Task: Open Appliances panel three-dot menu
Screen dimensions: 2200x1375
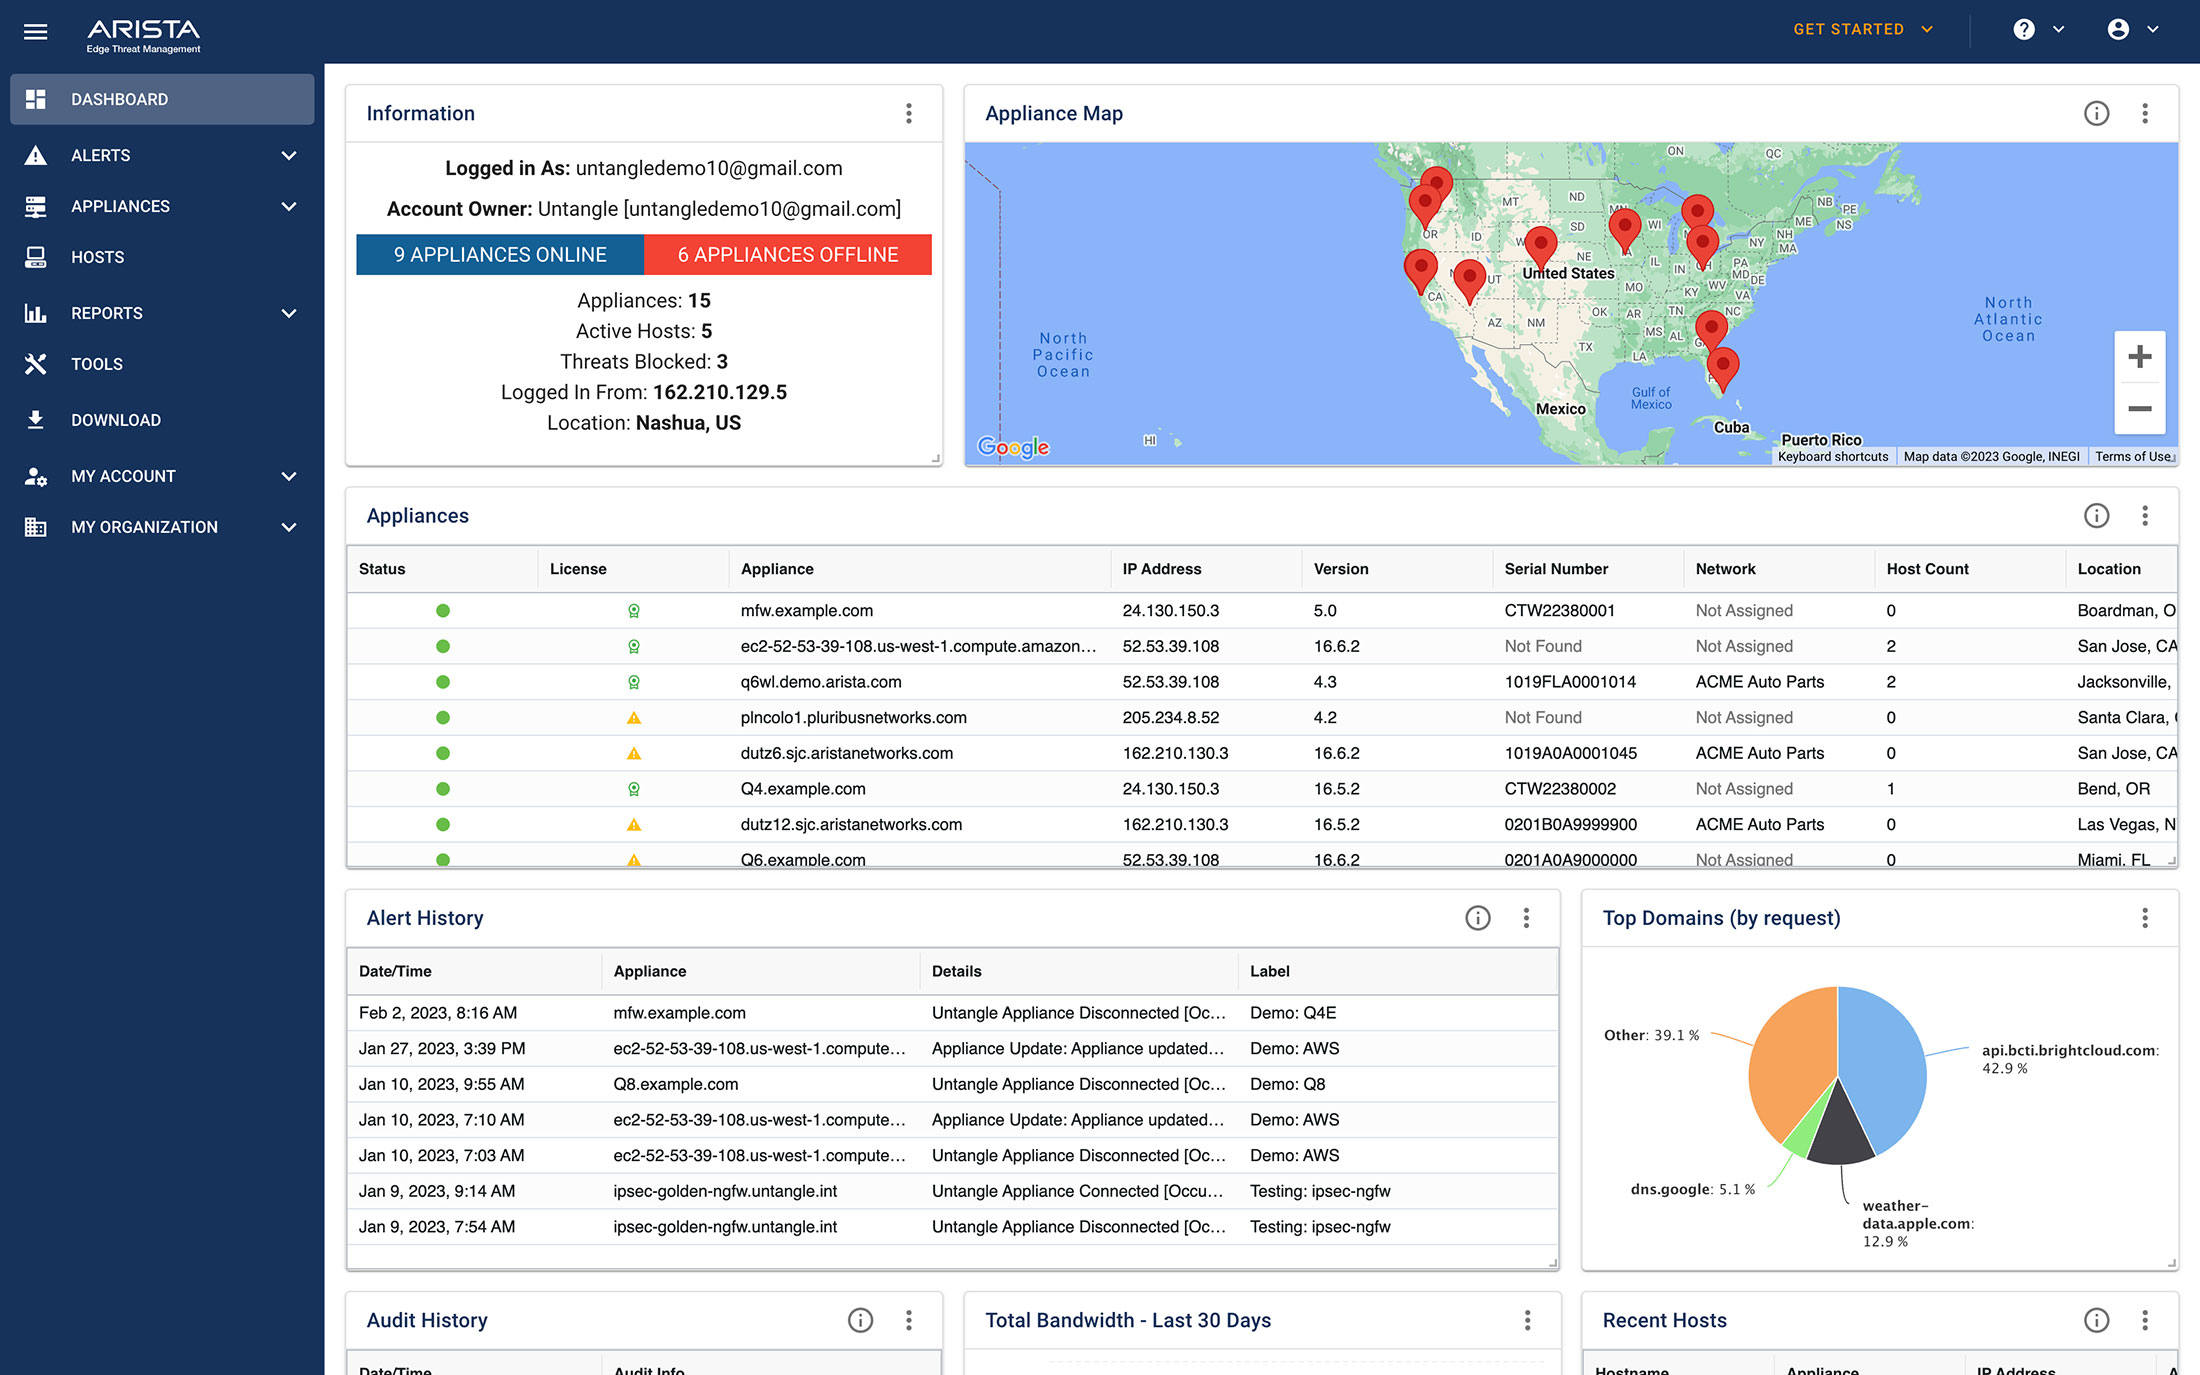Action: pyautogui.click(x=2145, y=516)
